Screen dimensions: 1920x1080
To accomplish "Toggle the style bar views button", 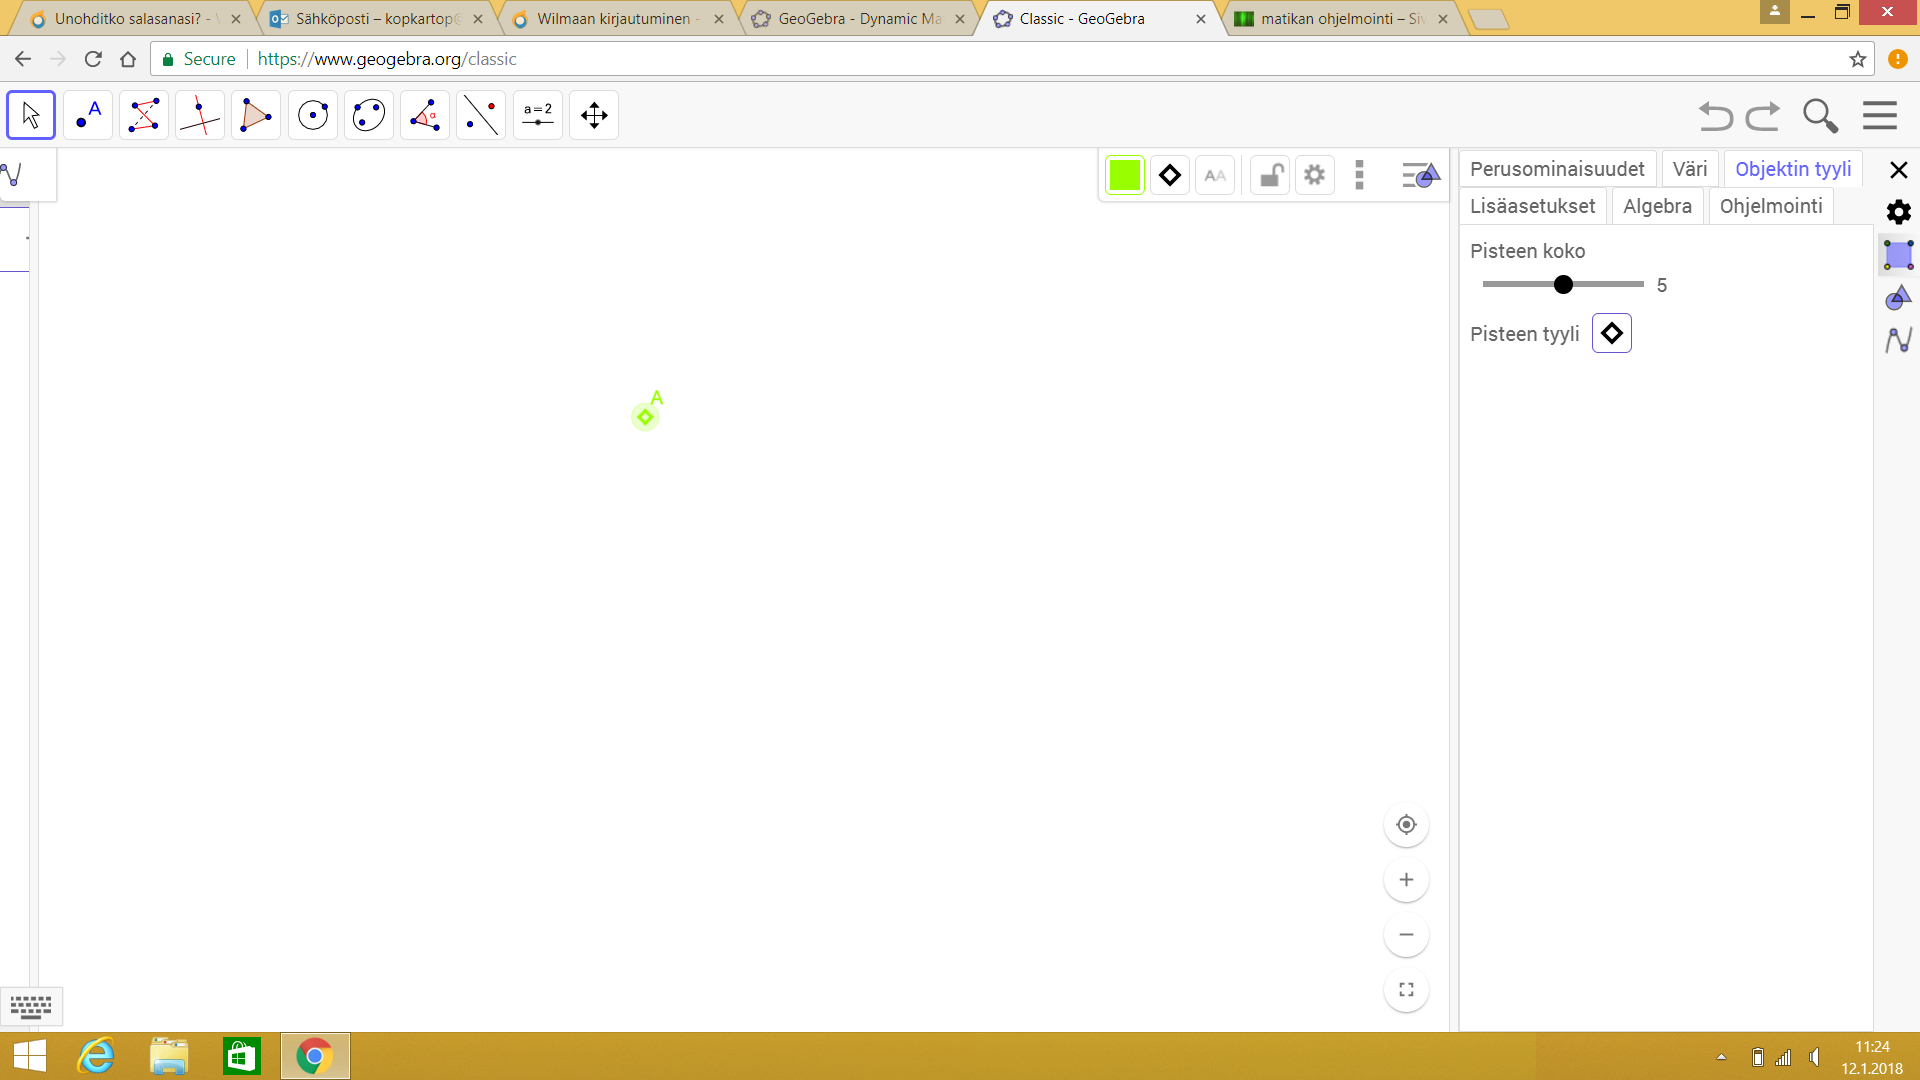I will tap(1420, 176).
